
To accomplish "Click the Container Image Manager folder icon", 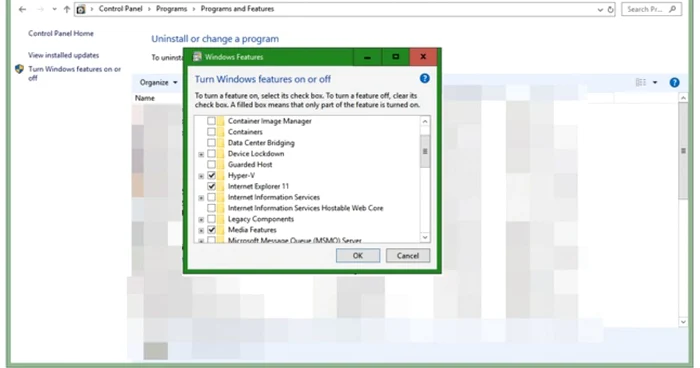I will 221,121.
